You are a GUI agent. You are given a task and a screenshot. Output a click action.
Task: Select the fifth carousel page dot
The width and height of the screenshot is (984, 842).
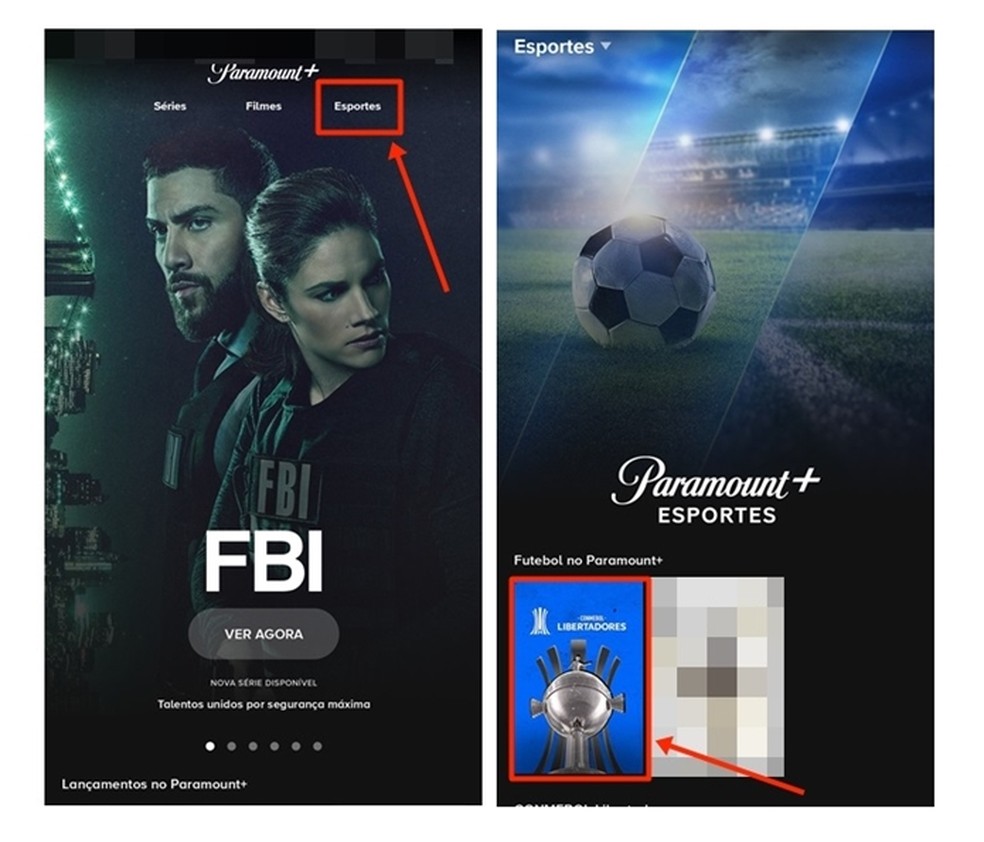(296, 746)
